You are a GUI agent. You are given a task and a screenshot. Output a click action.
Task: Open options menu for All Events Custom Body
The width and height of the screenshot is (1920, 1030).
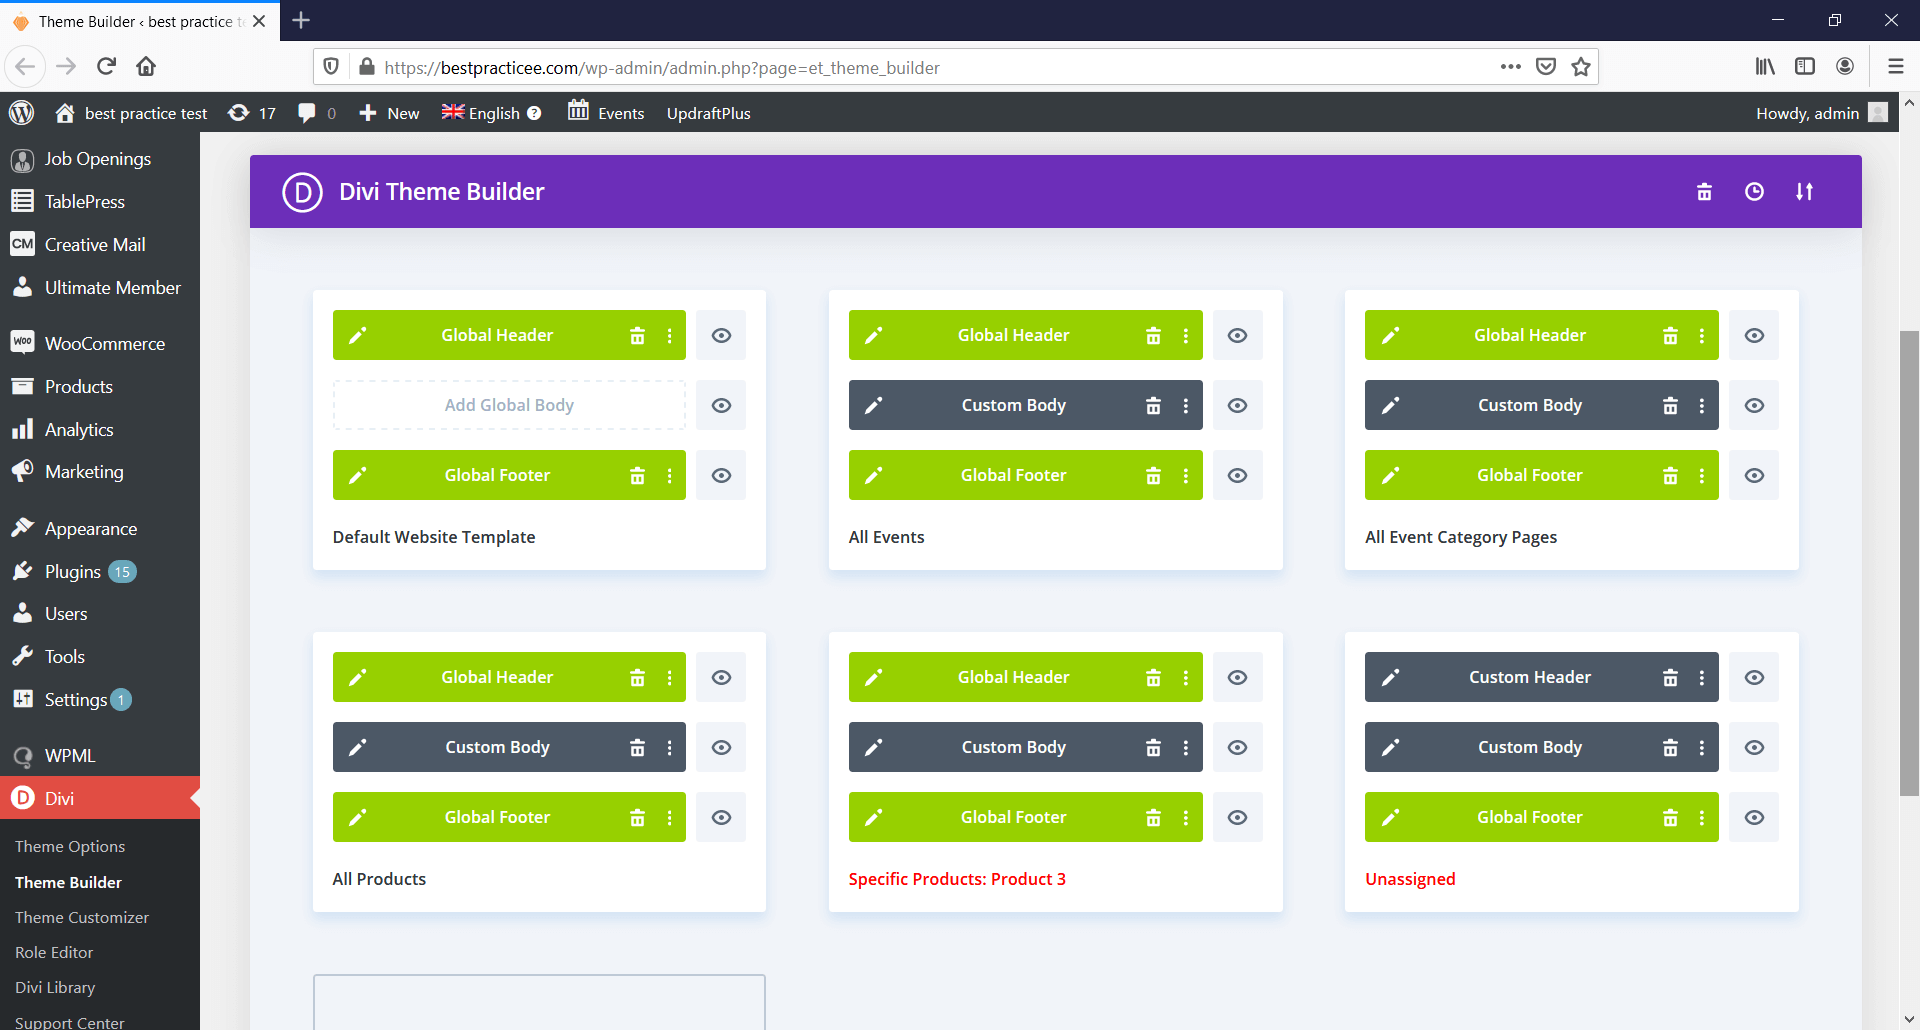[x=1185, y=406]
